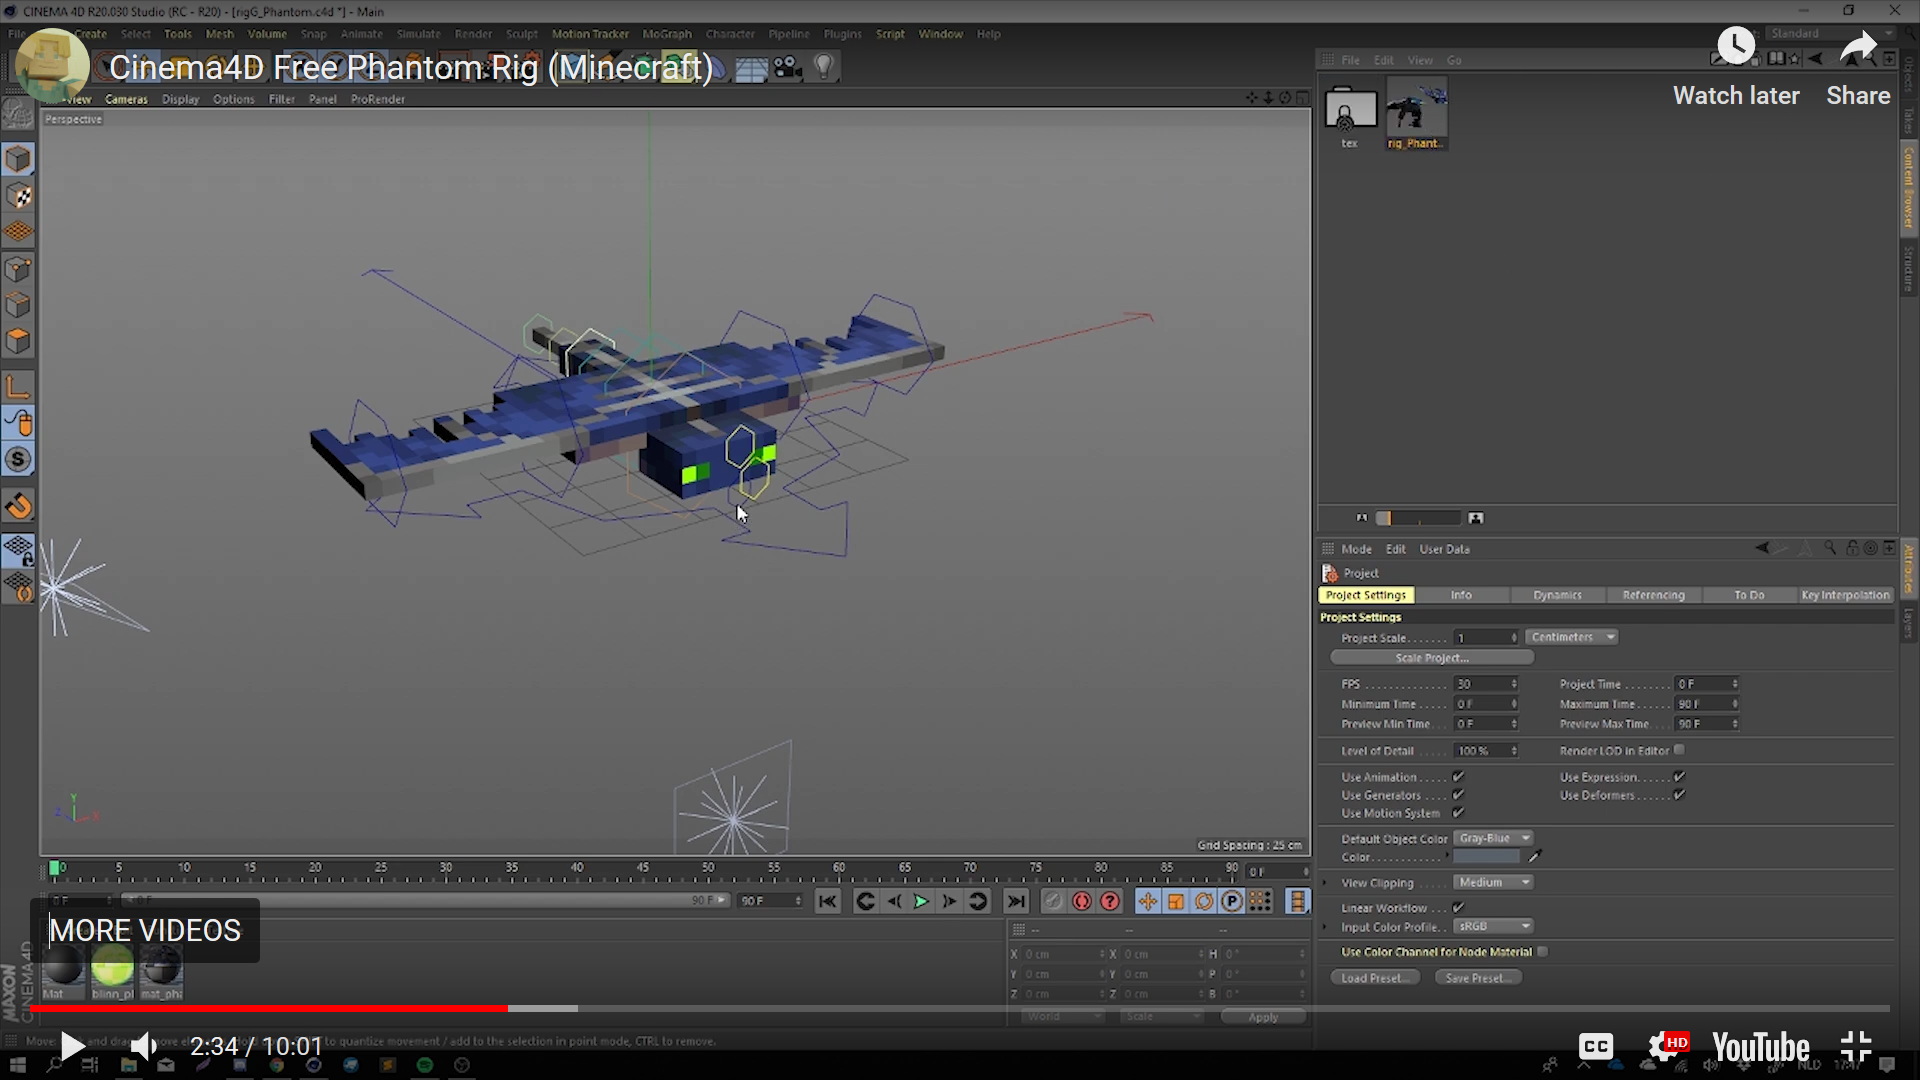Image resolution: width=1920 pixels, height=1080 pixels.
Task: Open the video title link
Action: pyautogui.click(x=411, y=67)
